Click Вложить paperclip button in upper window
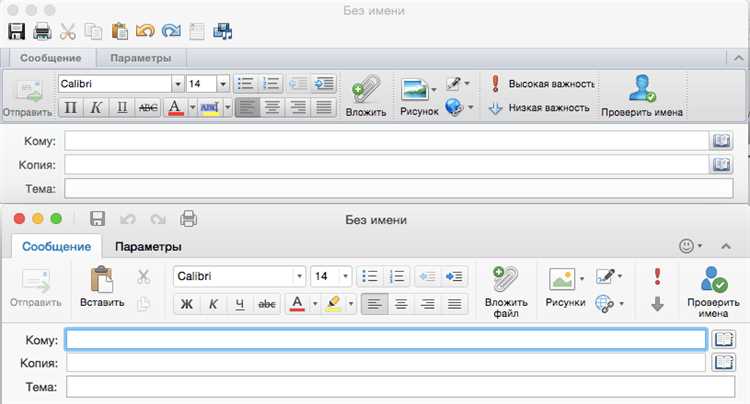 click(366, 96)
